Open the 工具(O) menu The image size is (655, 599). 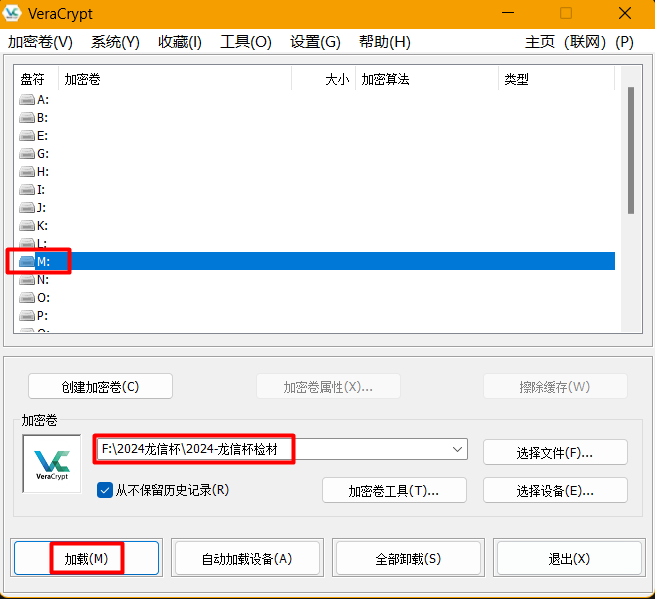[246, 42]
